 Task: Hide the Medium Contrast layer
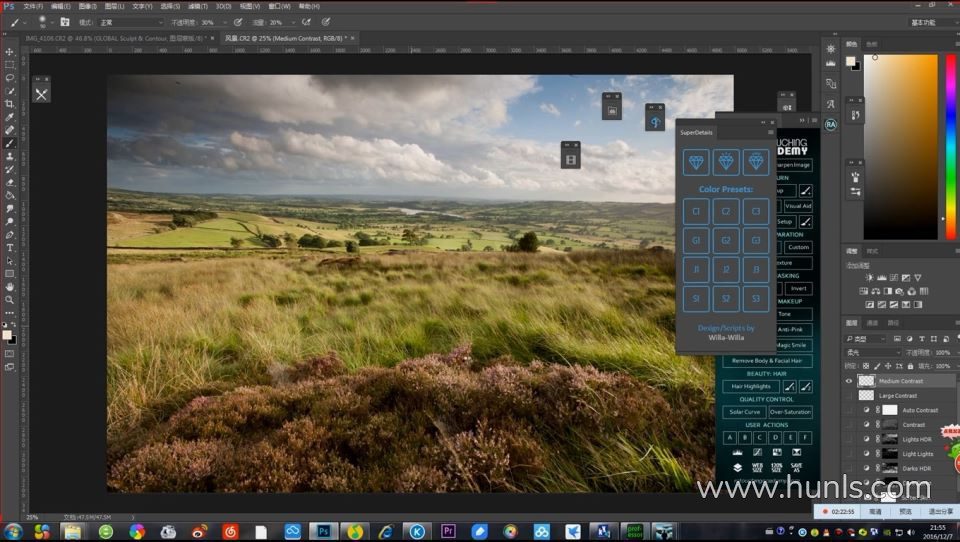[849, 381]
